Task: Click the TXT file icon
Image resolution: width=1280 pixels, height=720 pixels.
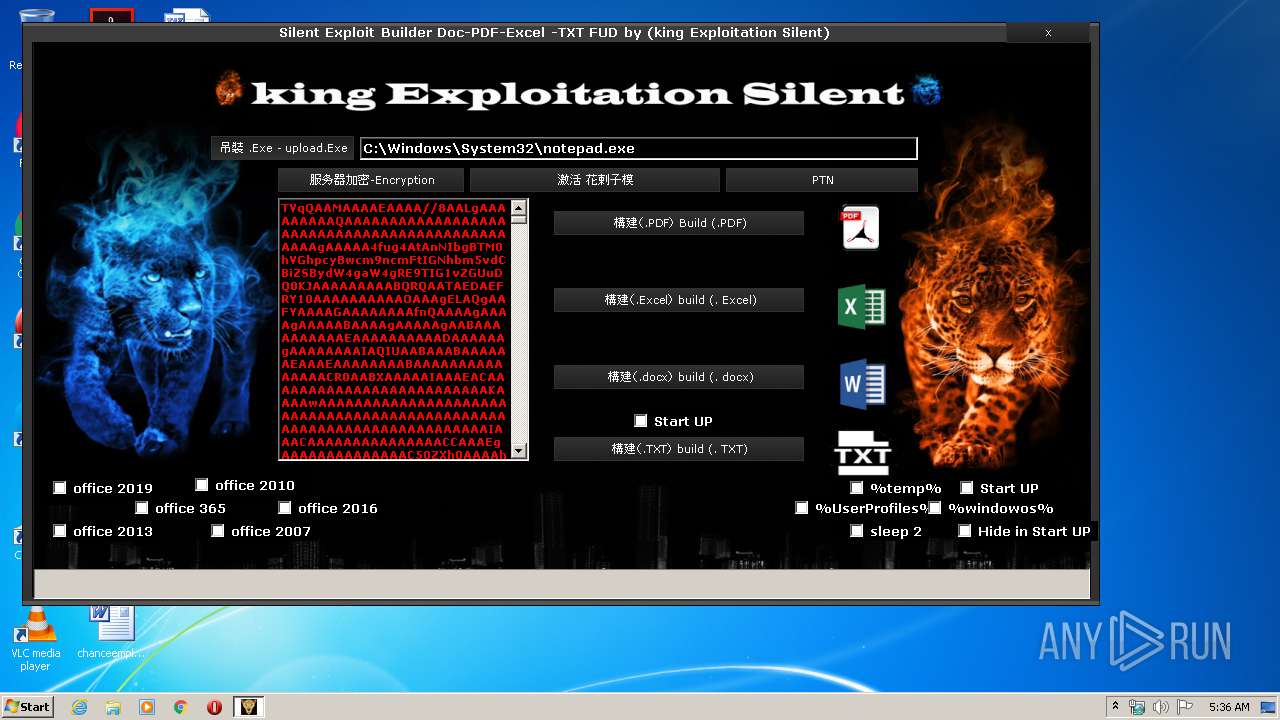Action: pos(862,453)
